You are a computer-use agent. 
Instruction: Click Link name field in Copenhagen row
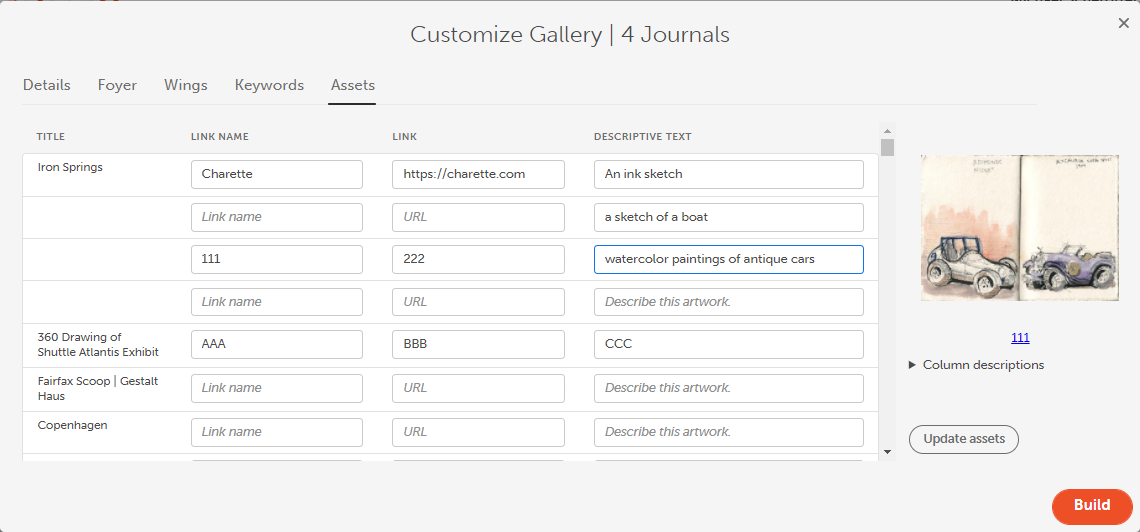coord(277,432)
